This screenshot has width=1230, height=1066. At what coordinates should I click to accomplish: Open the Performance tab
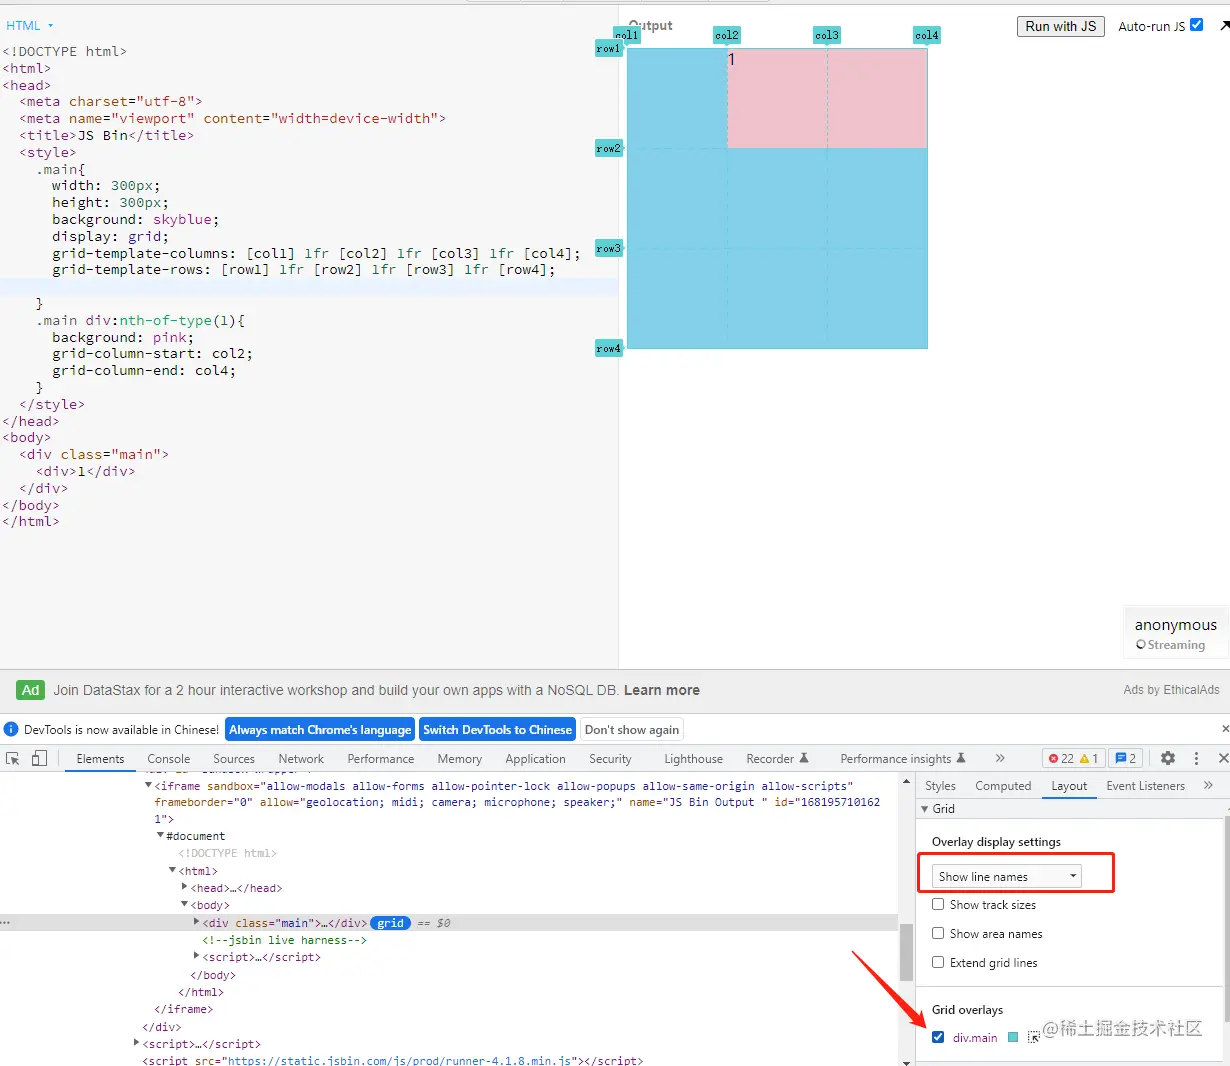[381, 759]
